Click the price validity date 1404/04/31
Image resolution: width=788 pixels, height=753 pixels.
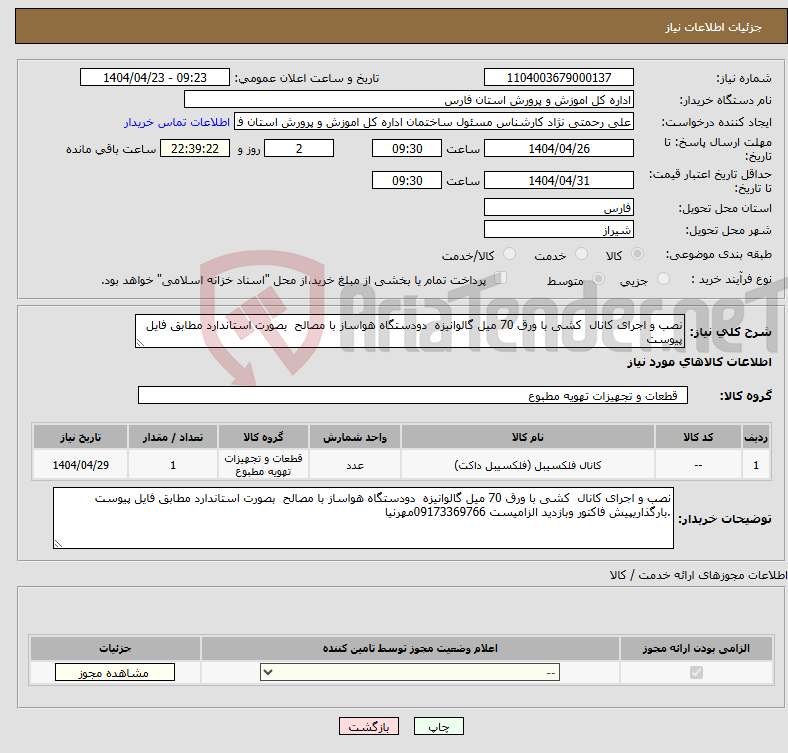[x=558, y=180]
